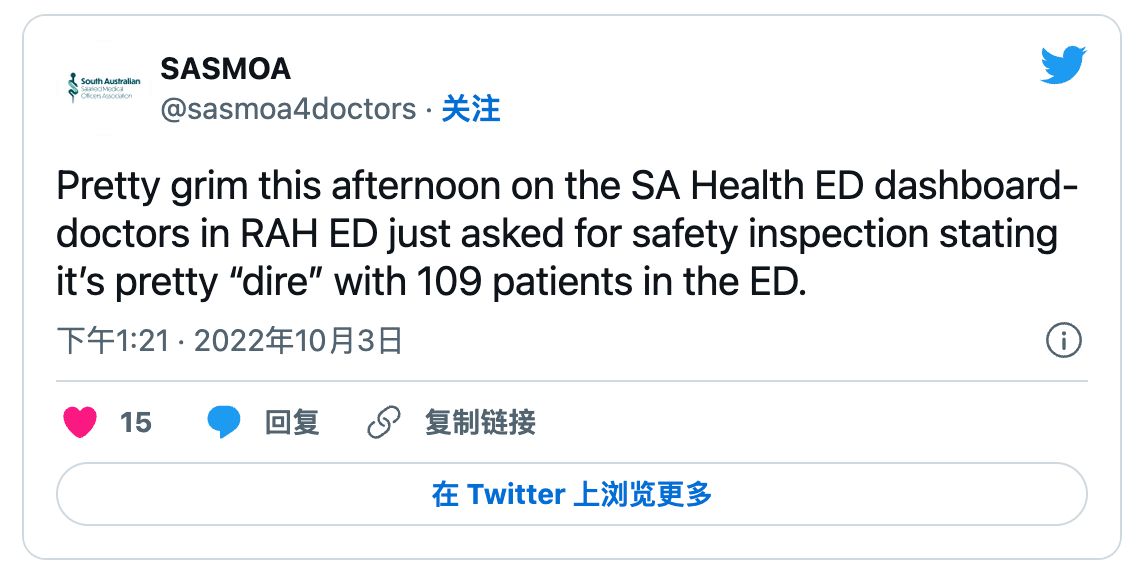This screenshot has height=574, width=1144.
Task: Open the @sasmoa4doctors handle link
Action: pos(288,109)
